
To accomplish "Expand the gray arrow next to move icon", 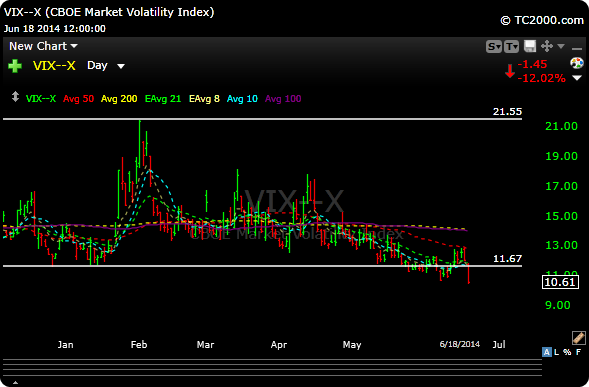I will (x=561, y=46).
